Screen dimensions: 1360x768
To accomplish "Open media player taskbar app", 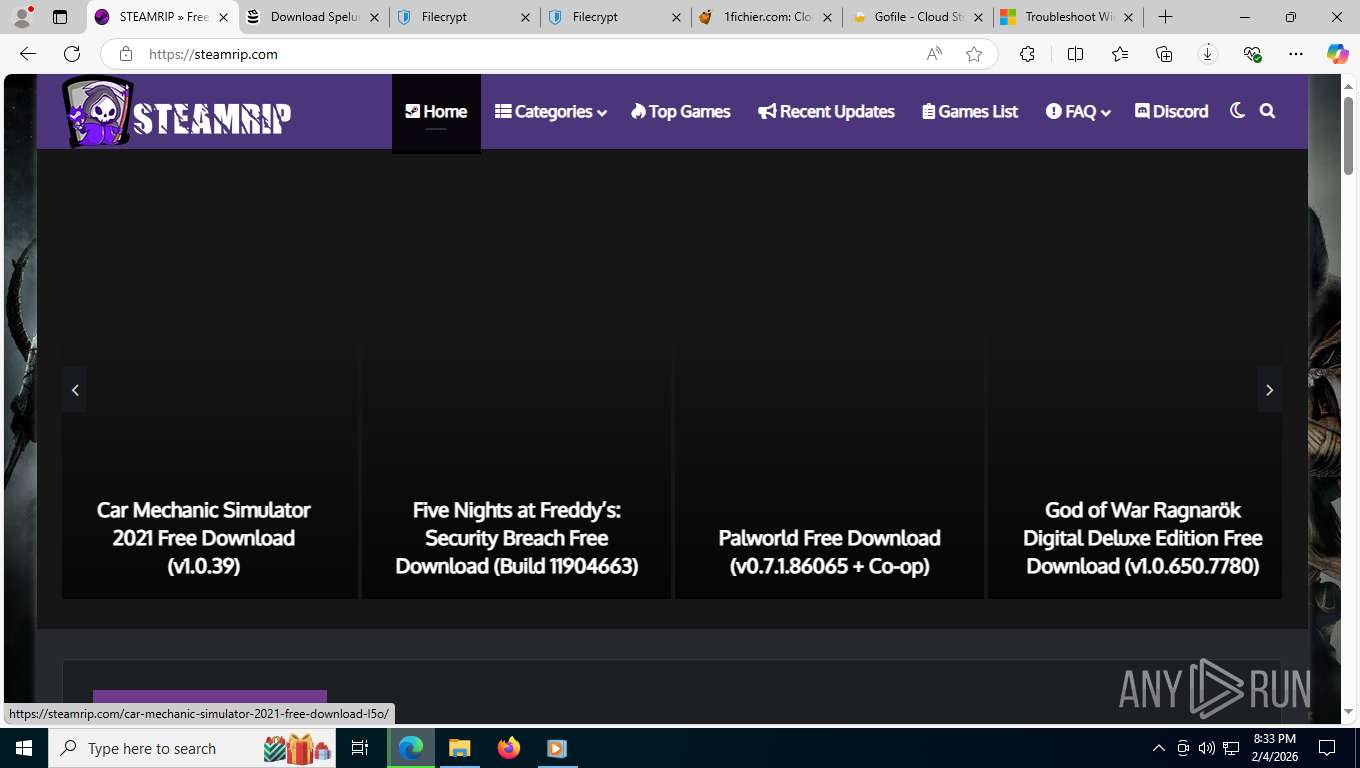I will pyautogui.click(x=557, y=748).
